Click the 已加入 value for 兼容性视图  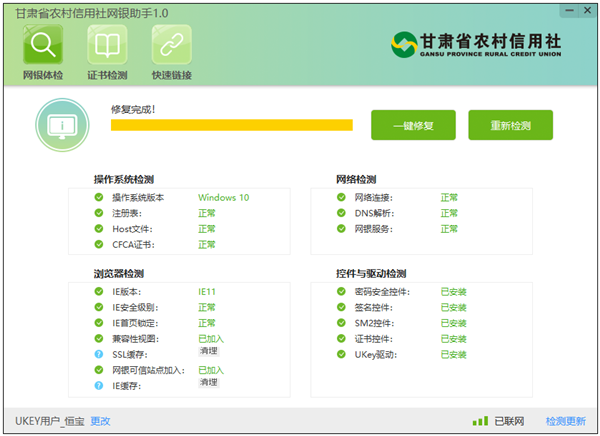pos(211,339)
